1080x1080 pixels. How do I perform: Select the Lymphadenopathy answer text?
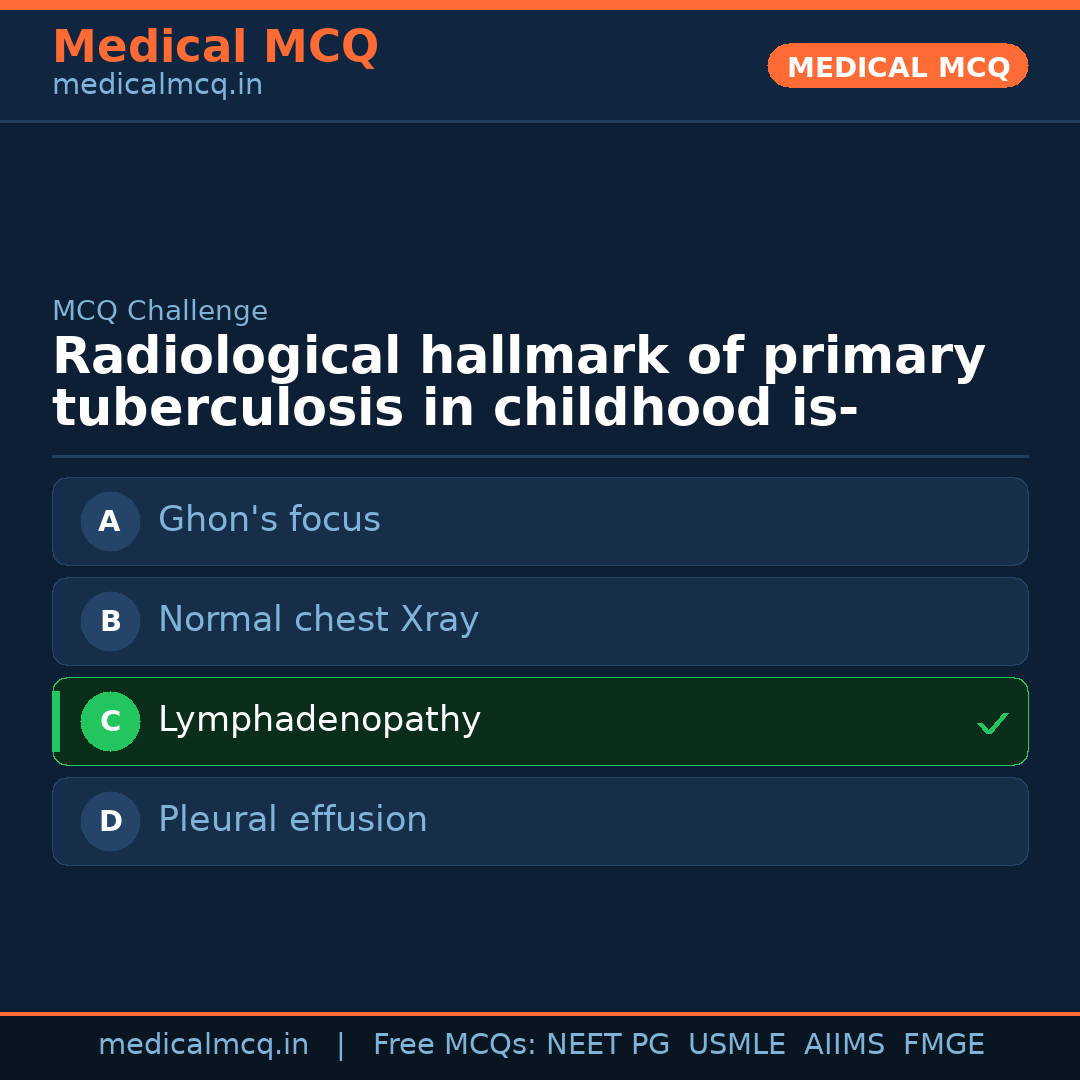[x=319, y=720]
